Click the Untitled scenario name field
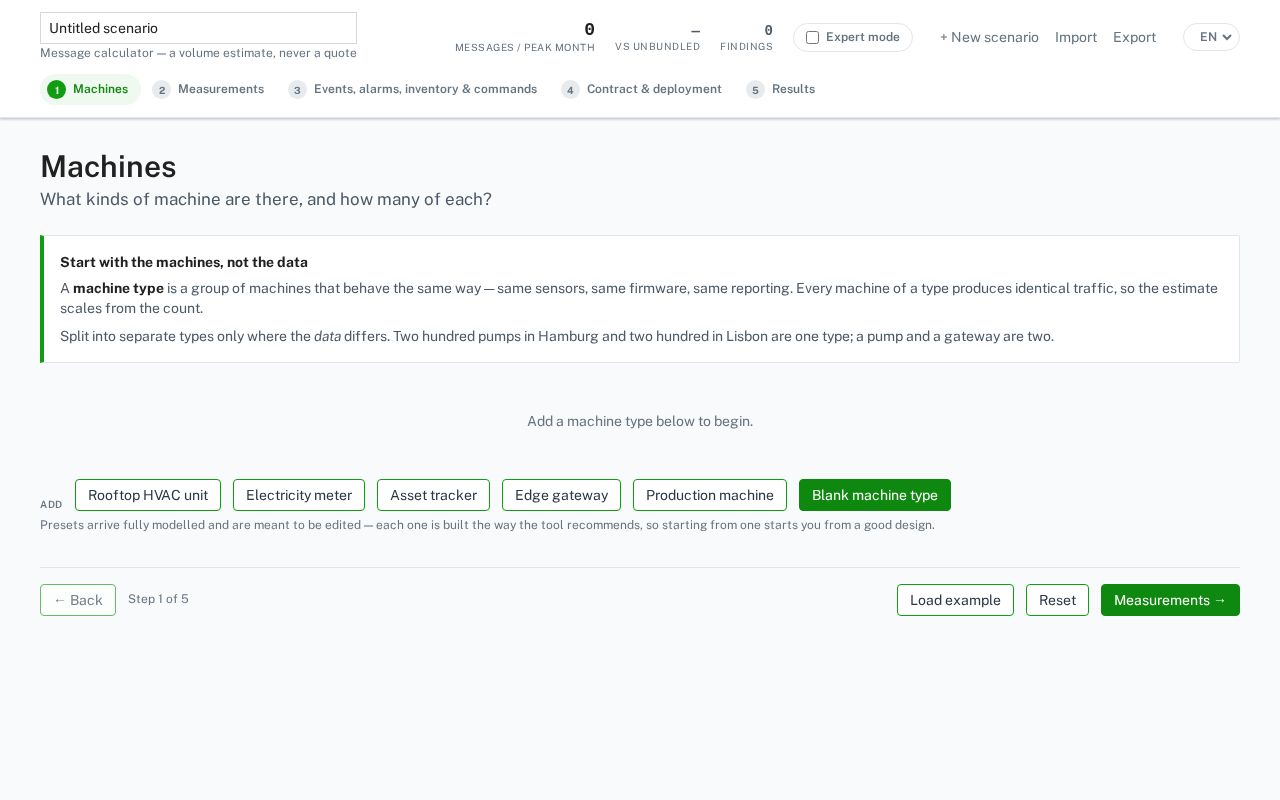 tap(198, 28)
